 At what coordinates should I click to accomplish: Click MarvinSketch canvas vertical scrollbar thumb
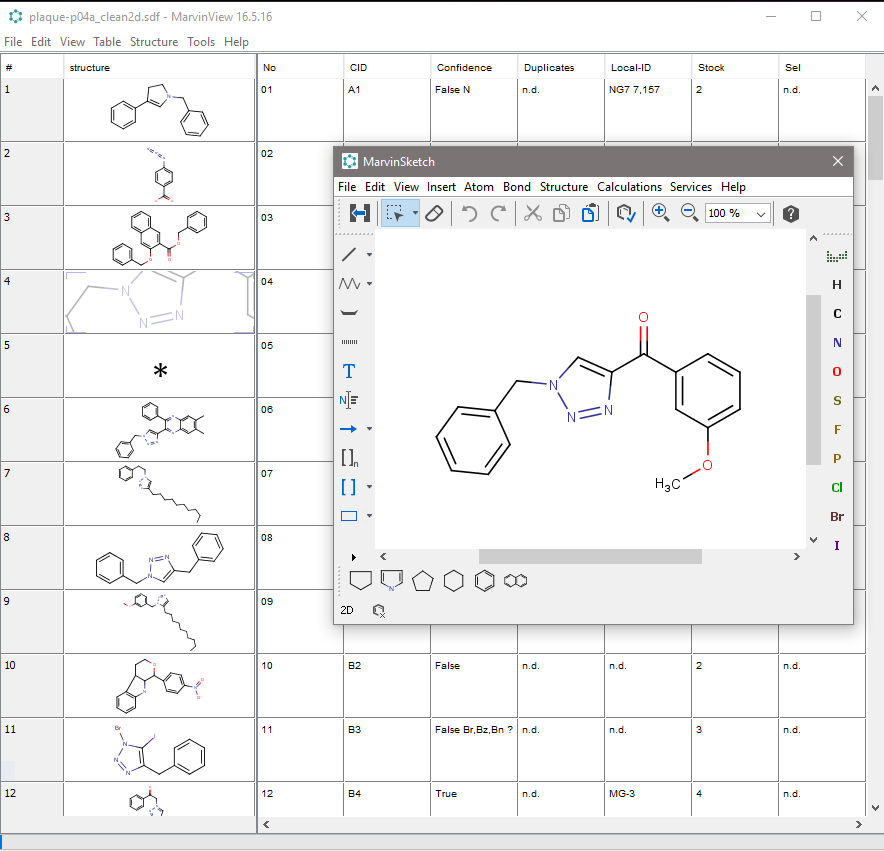pos(813,380)
